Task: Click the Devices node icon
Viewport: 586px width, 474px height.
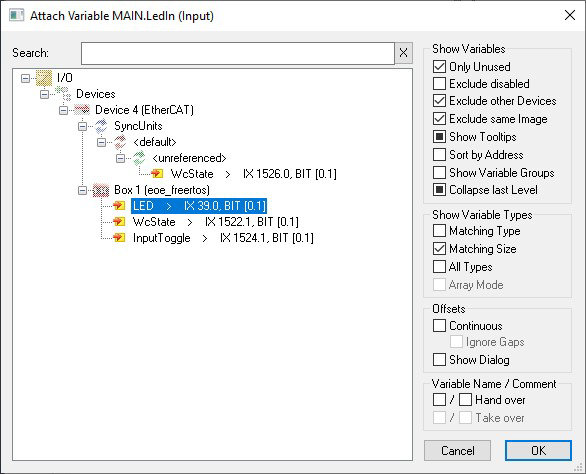Action: [63, 93]
